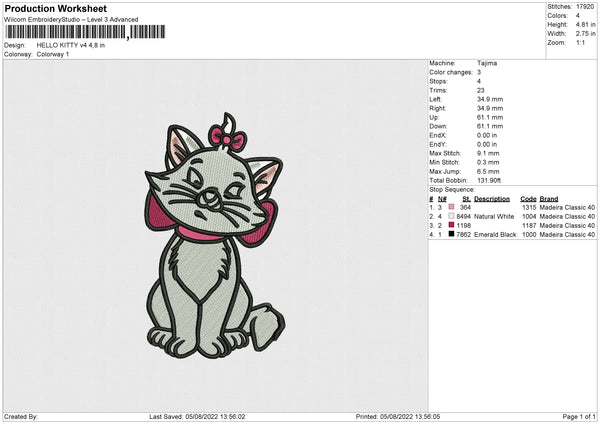Click the 'Page 1 of 1' footer text
This screenshot has width=600, height=424.
point(579,416)
